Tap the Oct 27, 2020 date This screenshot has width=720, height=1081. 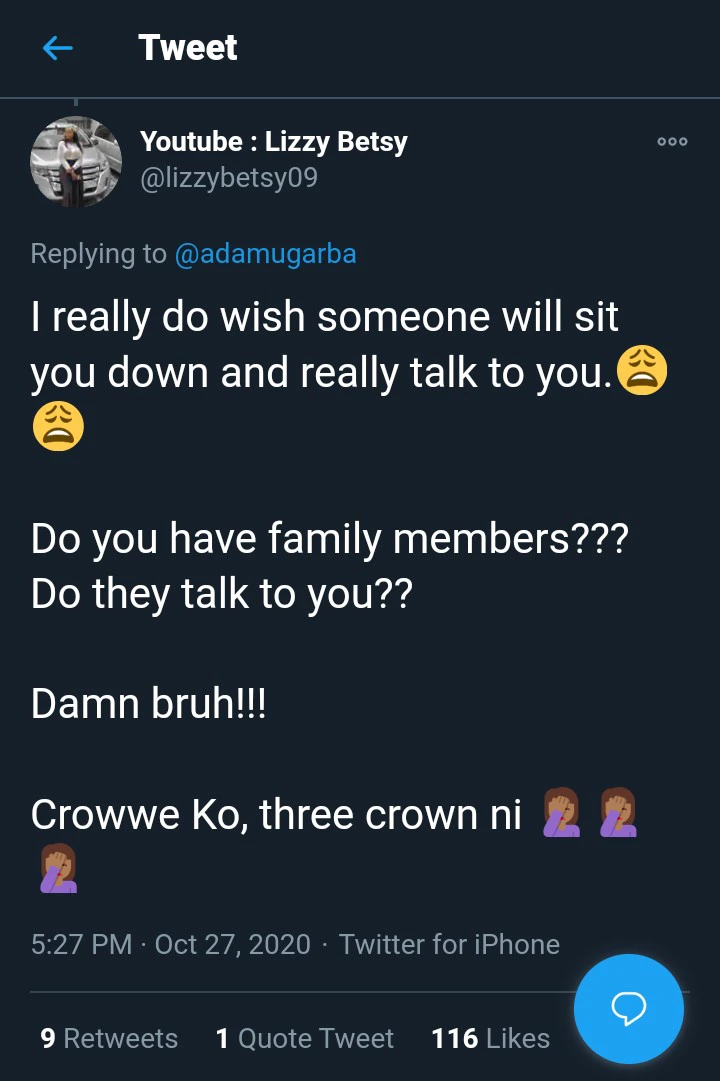click(x=233, y=944)
